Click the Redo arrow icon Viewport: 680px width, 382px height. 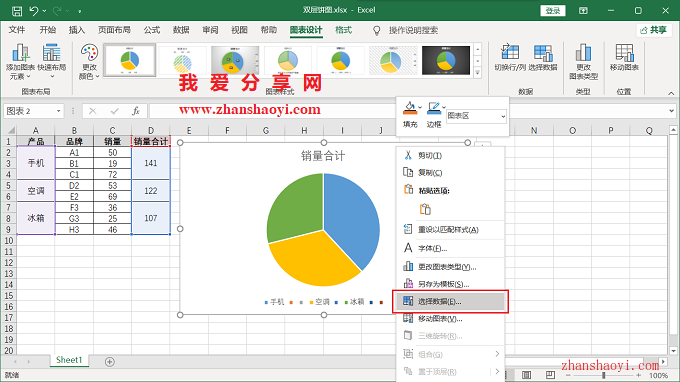[x=57, y=11]
